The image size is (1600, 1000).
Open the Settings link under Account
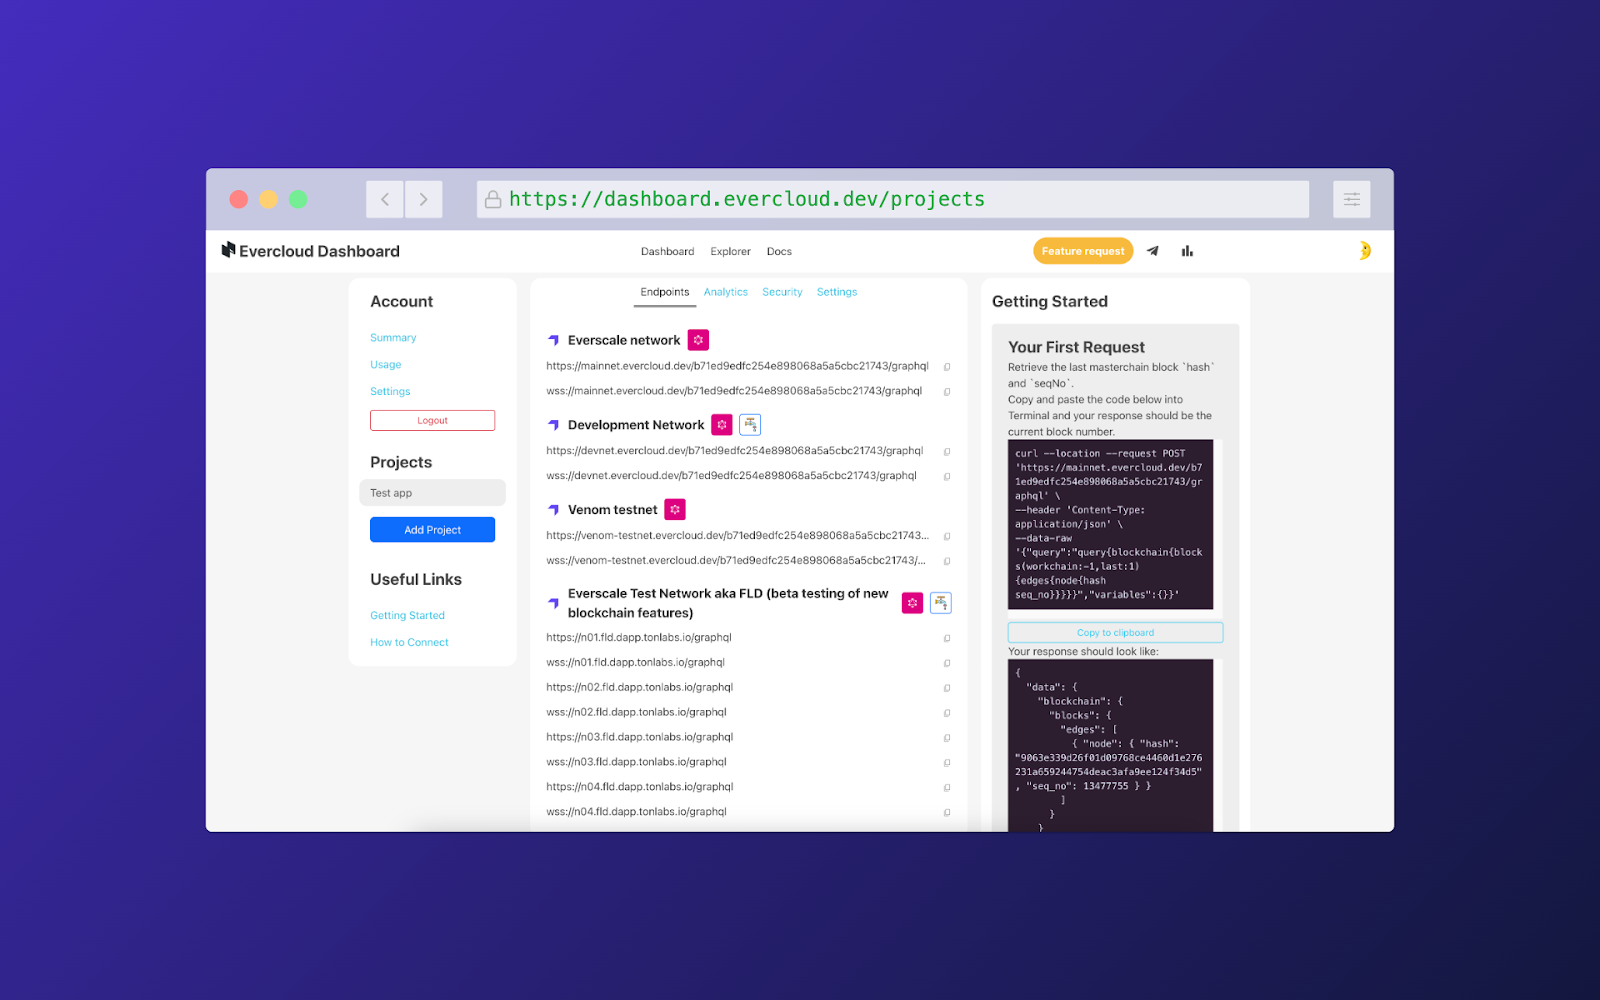[390, 392]
